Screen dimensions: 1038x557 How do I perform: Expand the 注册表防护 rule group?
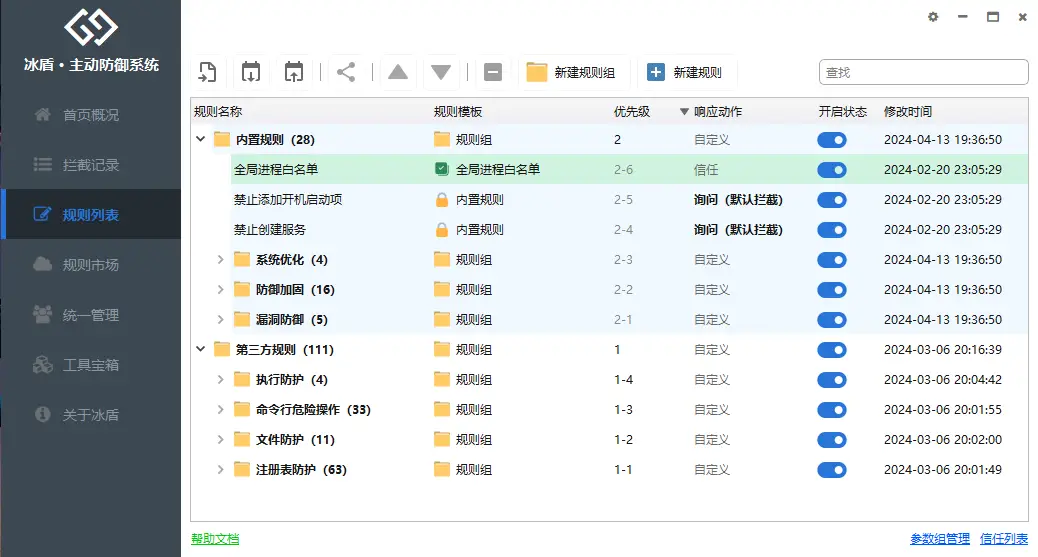point(221,470)
